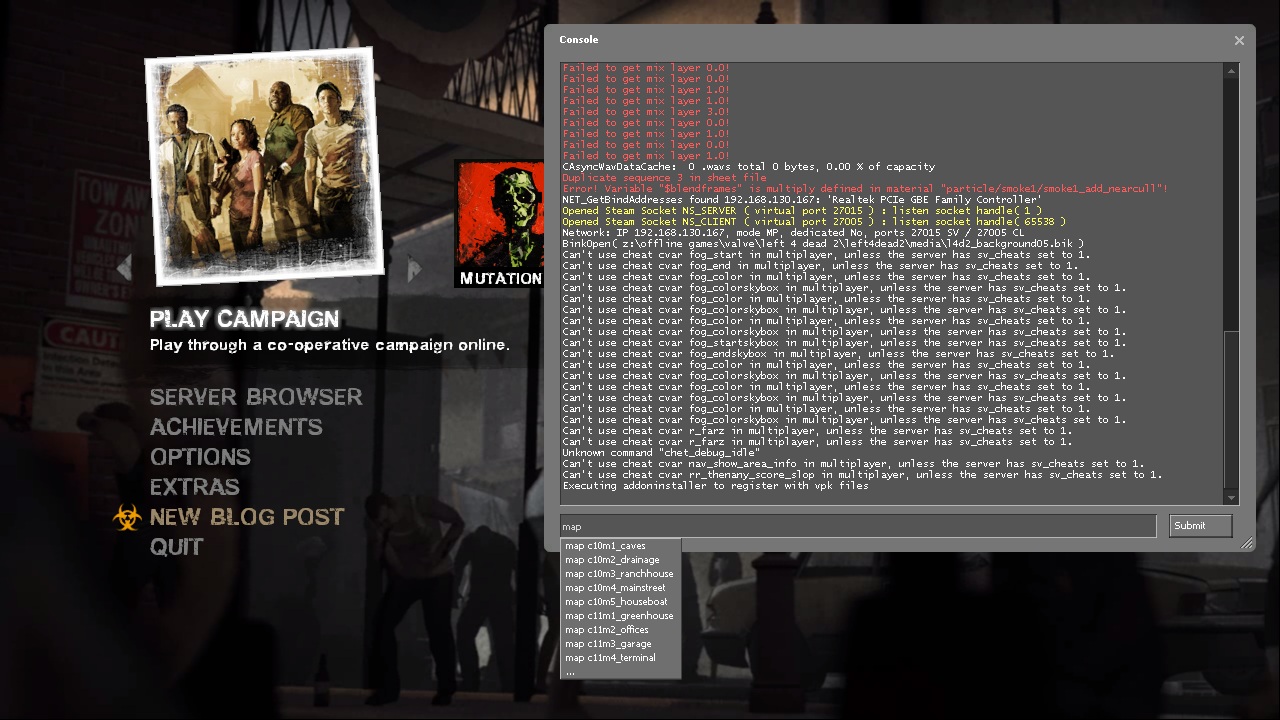This screenshot has width=1280, height=720.
Task: Click the console scrollbar thumb
Action: click(1231, 410)
